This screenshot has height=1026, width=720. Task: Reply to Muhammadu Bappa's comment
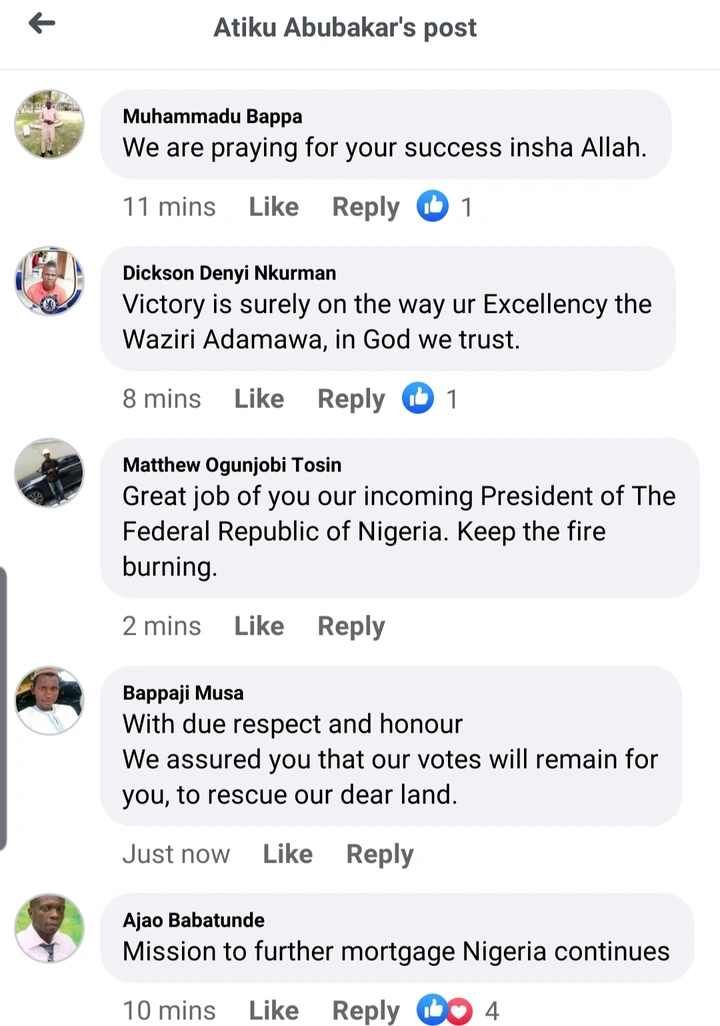[x=365, y=207]
